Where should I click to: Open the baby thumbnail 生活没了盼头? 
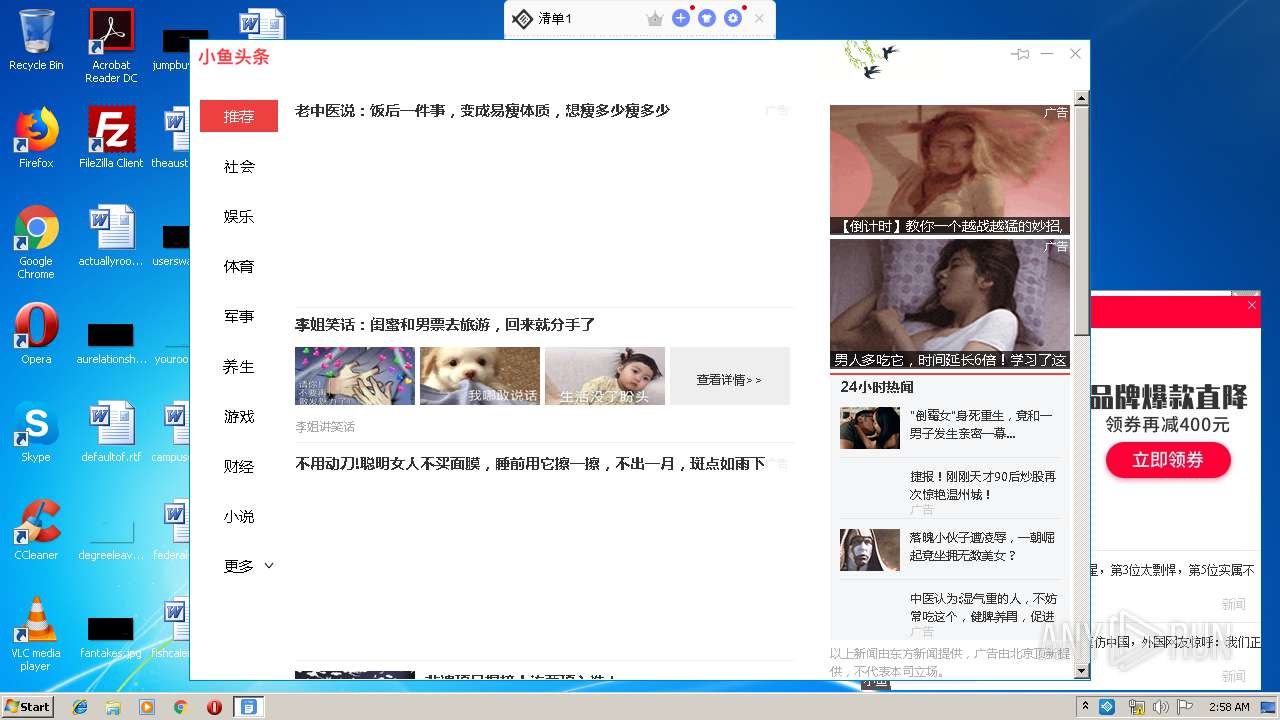point(605,376)
